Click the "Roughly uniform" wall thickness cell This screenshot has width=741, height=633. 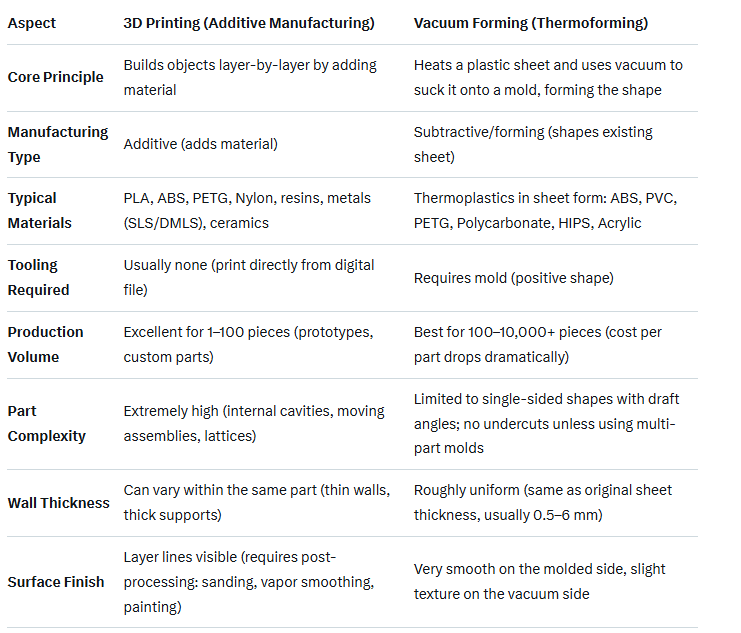(x=543, y=502)
